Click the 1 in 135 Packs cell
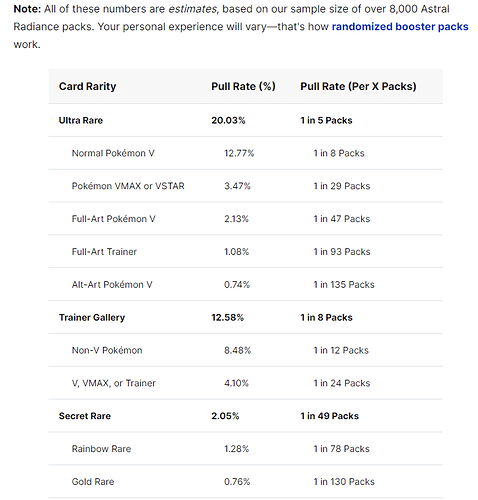 point(344,285)
